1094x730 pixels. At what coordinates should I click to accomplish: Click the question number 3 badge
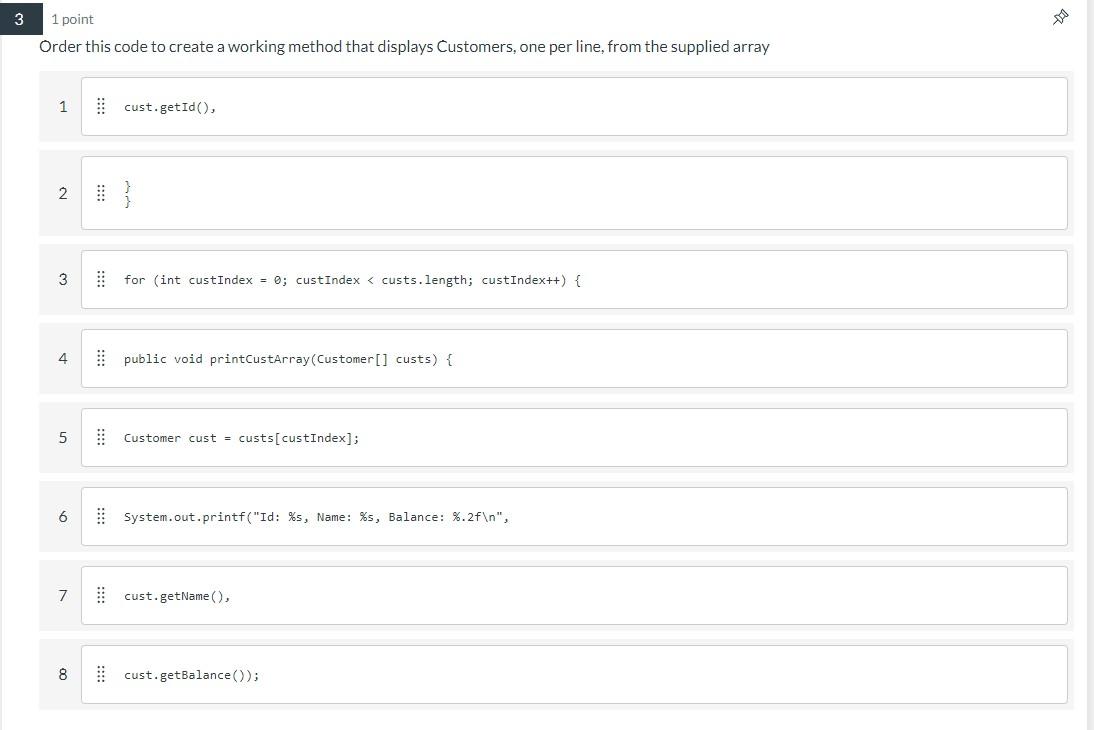21,18
